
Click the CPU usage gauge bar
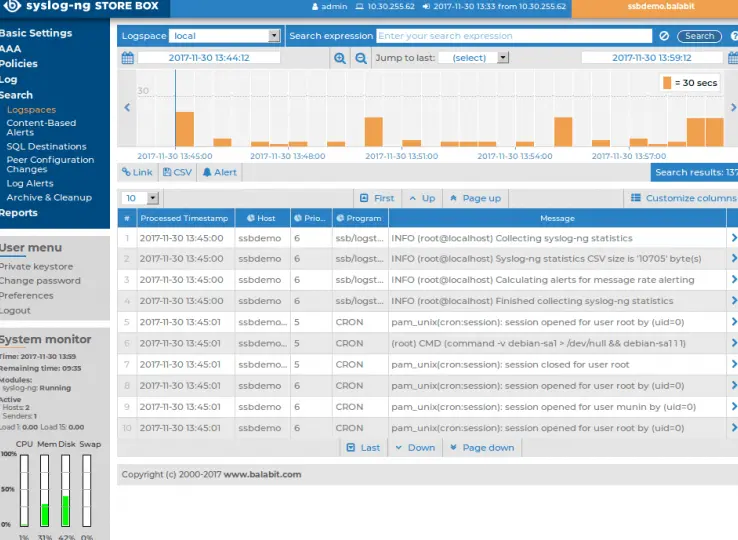[24, 490]
